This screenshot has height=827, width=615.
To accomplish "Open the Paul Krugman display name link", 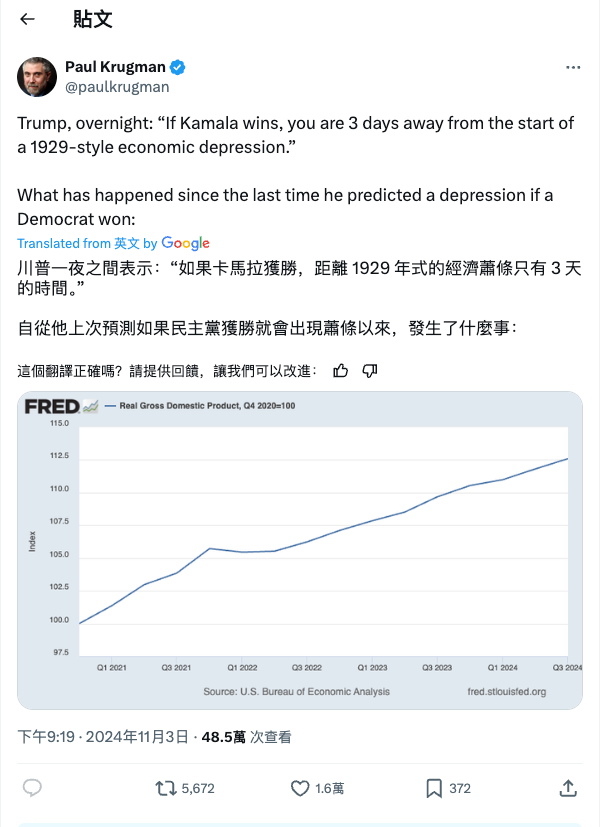I will 116,67.
